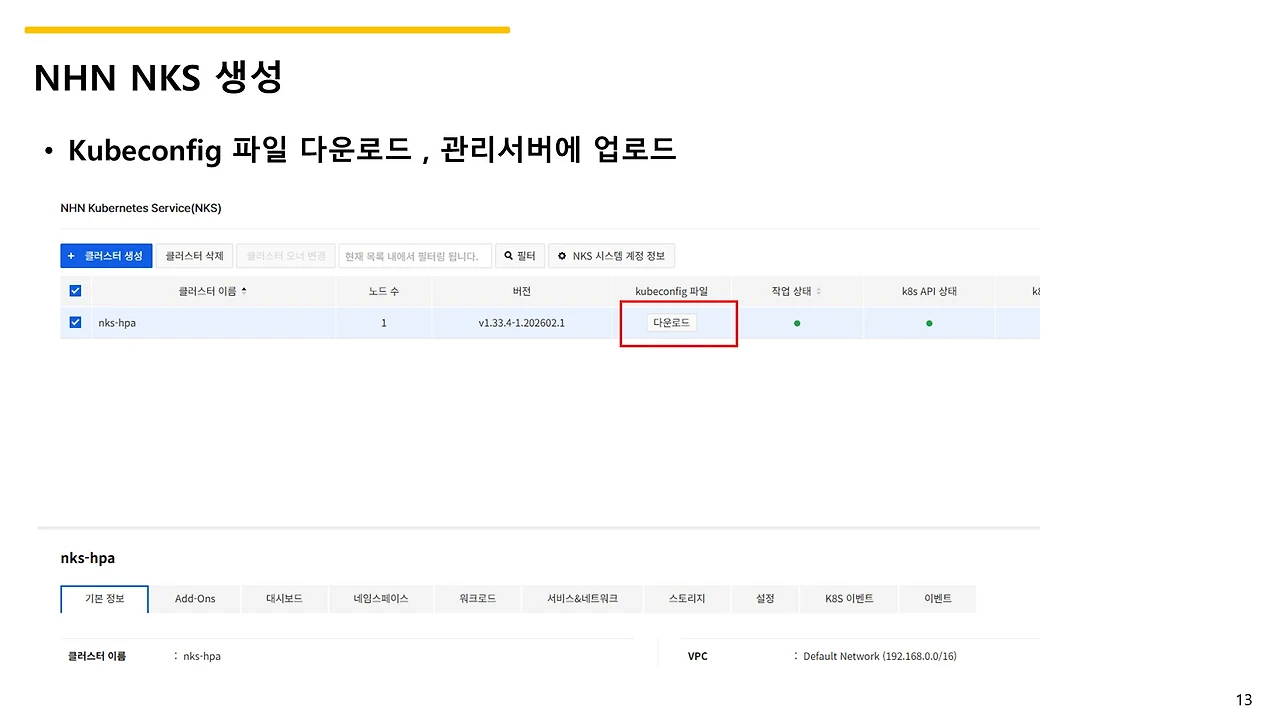
Task: Sort by 클러스터 이름 using the sort arrow
Action: click(244, 291)
